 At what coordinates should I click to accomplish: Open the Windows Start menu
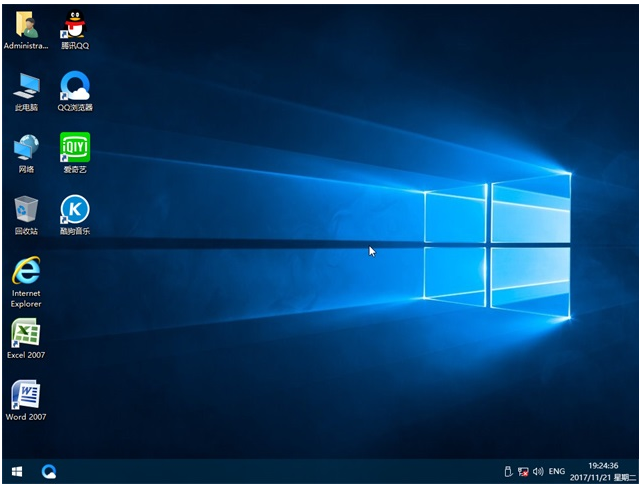click(17, 470)
